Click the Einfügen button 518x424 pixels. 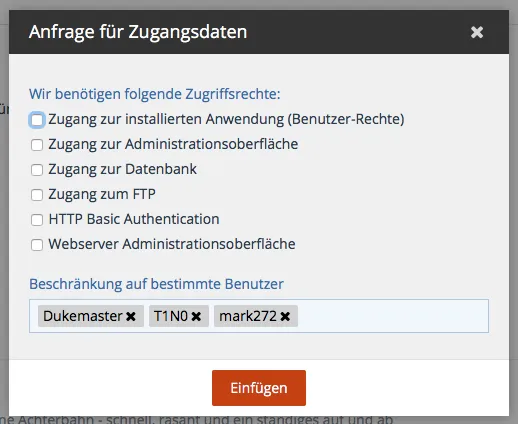click(259, 388)
